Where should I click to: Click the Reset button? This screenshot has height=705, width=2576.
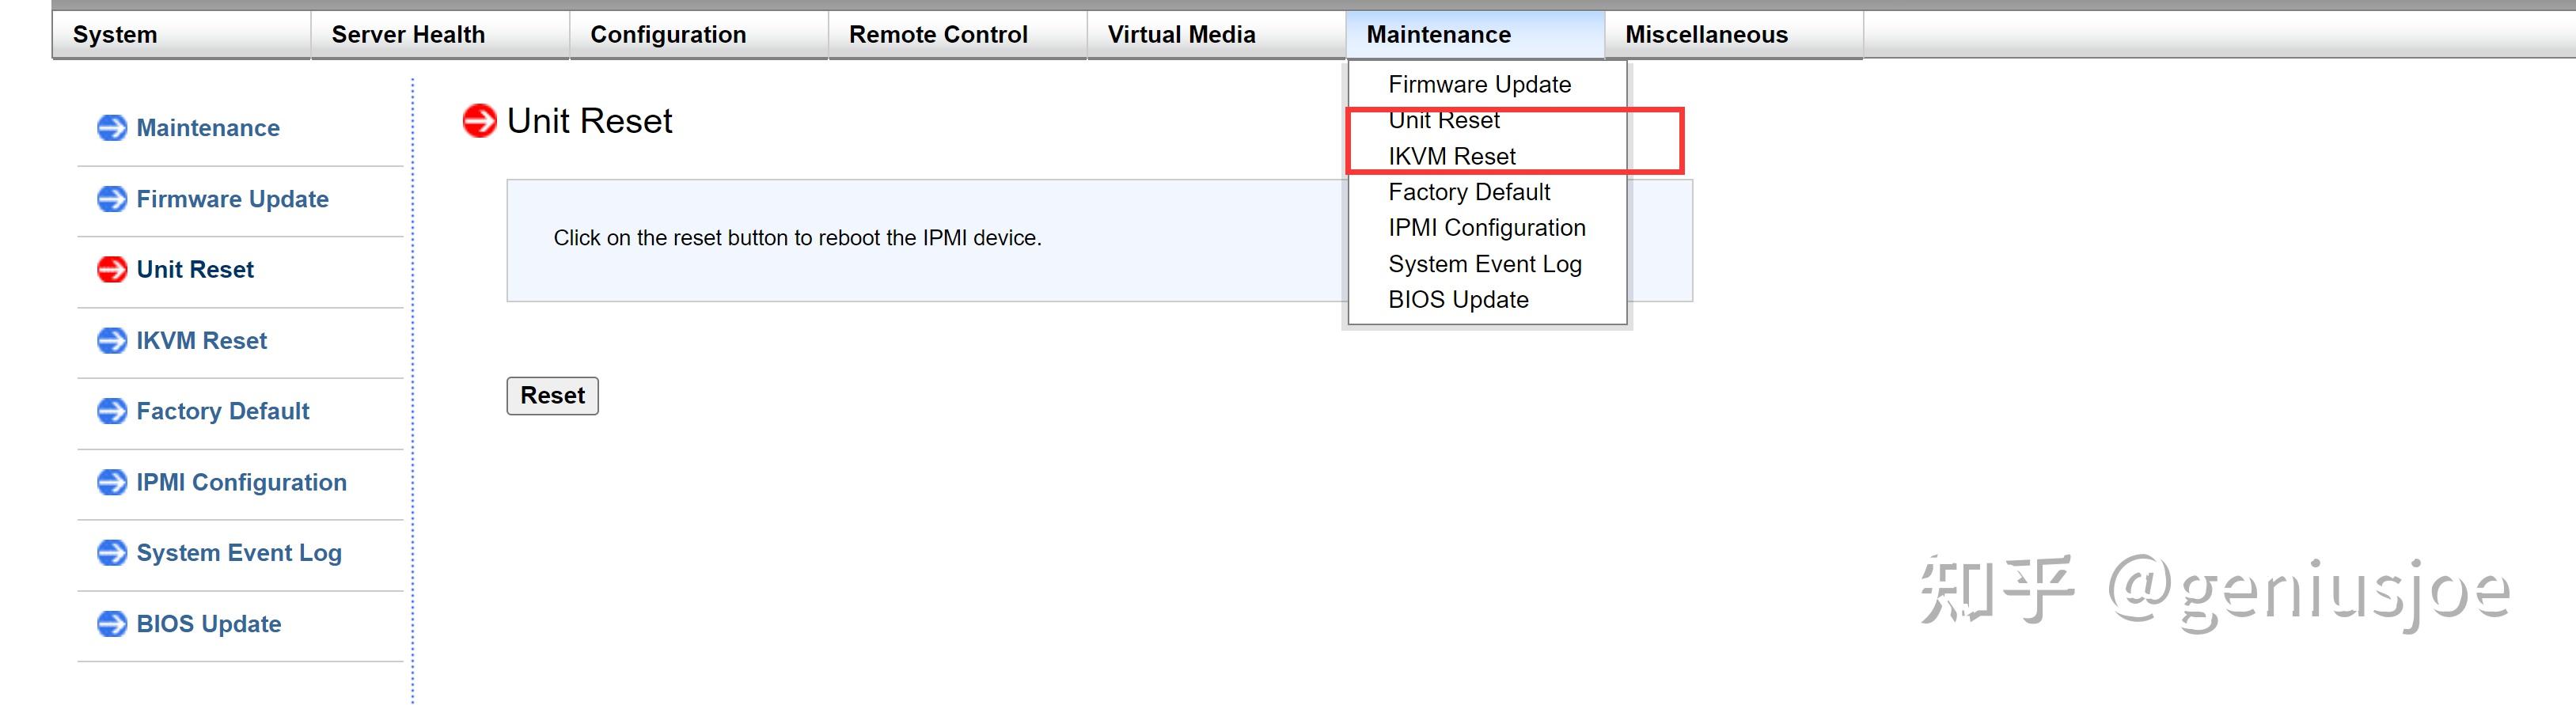552,396
